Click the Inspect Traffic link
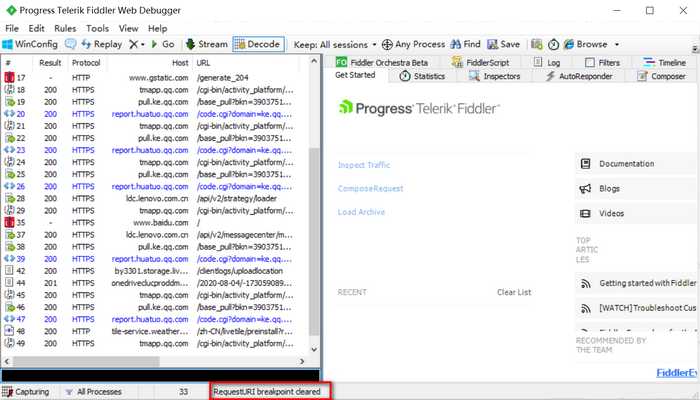 364,165
